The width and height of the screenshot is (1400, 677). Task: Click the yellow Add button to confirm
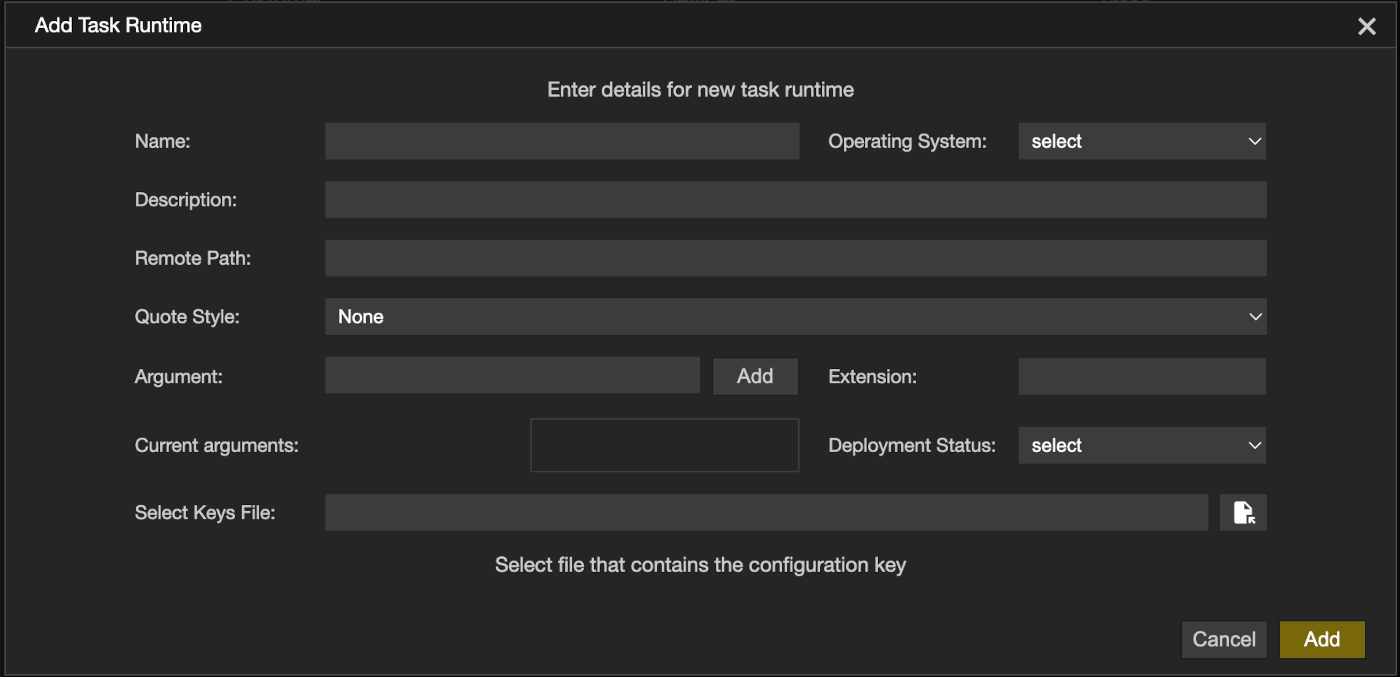1322,640
